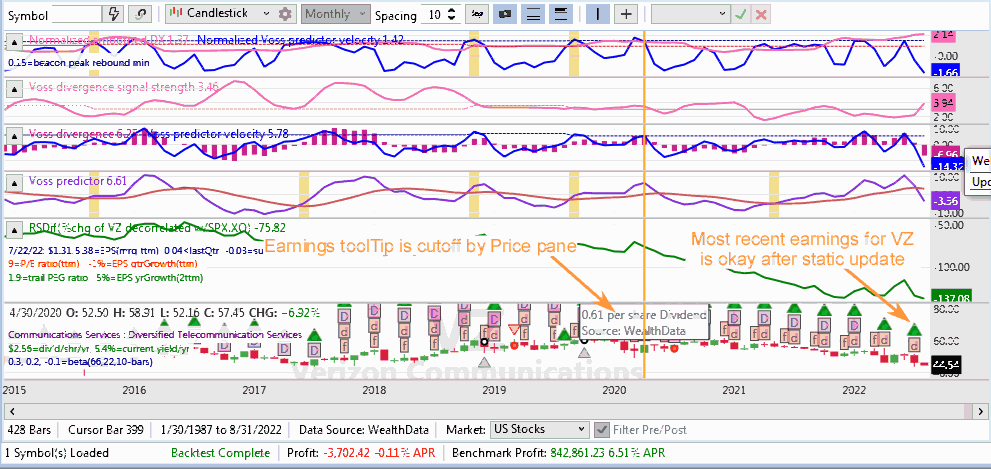The image size is (991, 469).
Task: Toggle the camera icon button
Action: (x=505, y=14)
